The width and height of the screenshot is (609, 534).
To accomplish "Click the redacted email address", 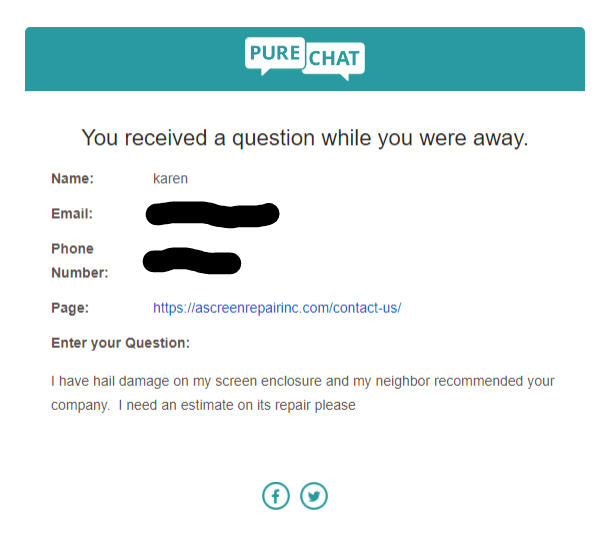I will (x=211, y=214).
